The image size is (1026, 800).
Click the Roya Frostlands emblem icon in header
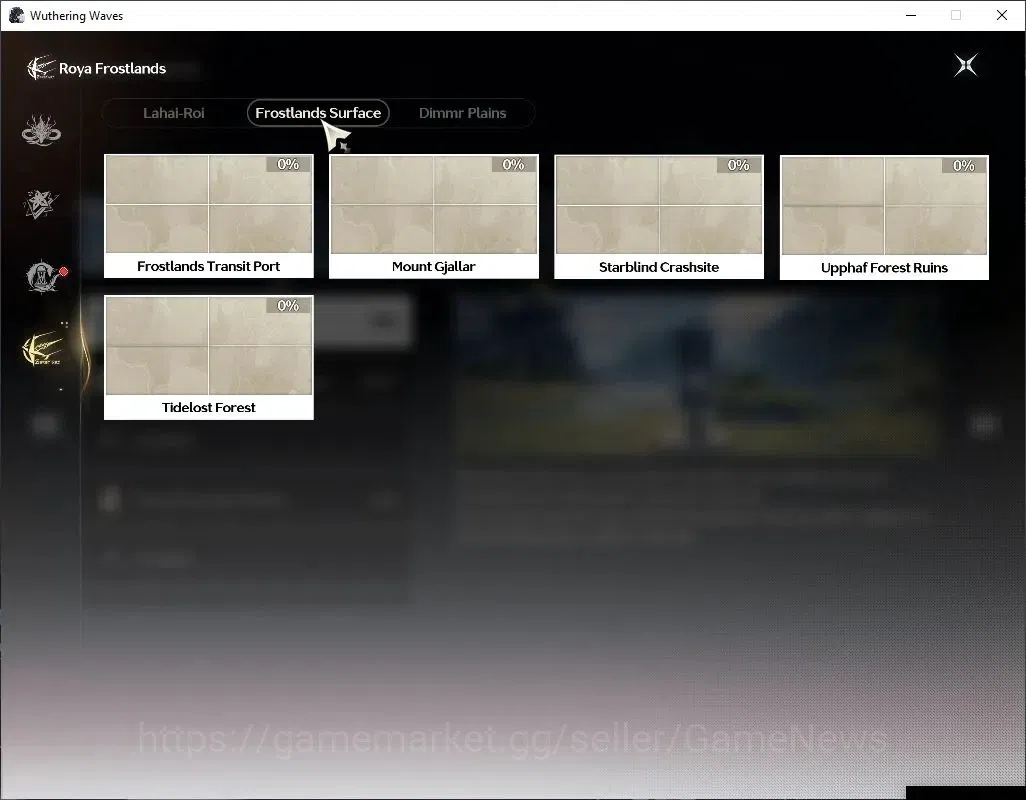(41, 67)
